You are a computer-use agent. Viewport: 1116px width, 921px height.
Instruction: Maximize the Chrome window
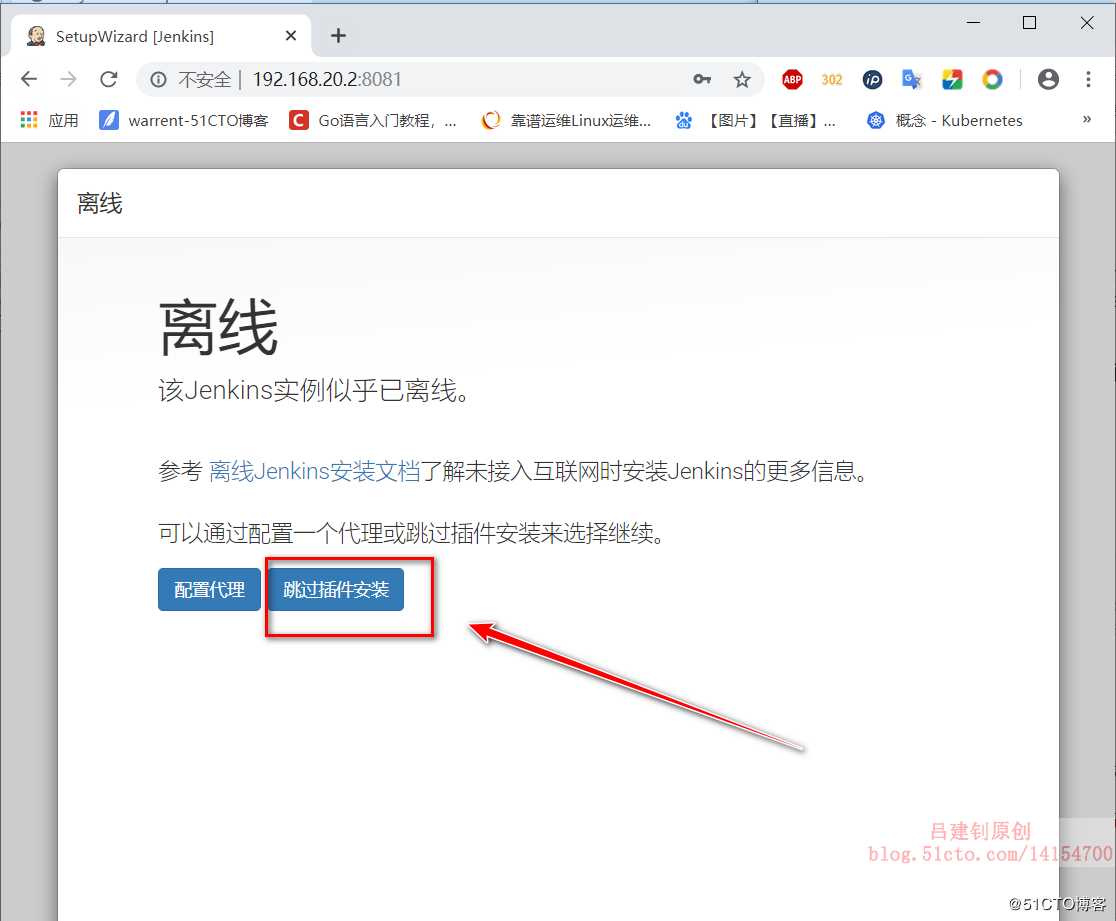(1029, 23)
